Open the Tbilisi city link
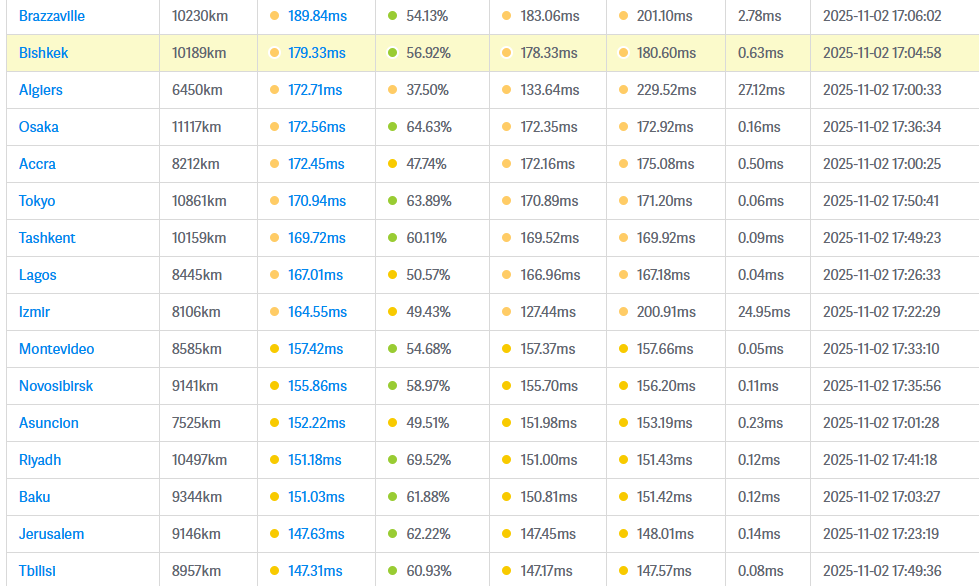Screen dimensions: 979x586 [x=37, y=571]
